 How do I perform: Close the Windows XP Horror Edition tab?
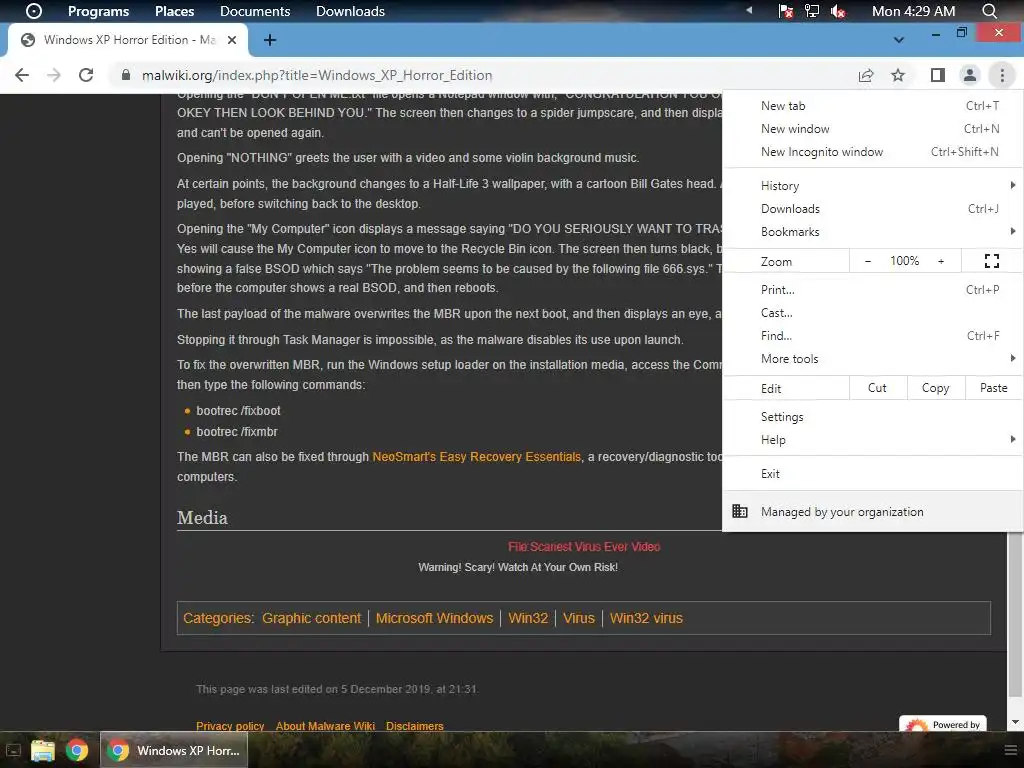(x=232, y=40)
